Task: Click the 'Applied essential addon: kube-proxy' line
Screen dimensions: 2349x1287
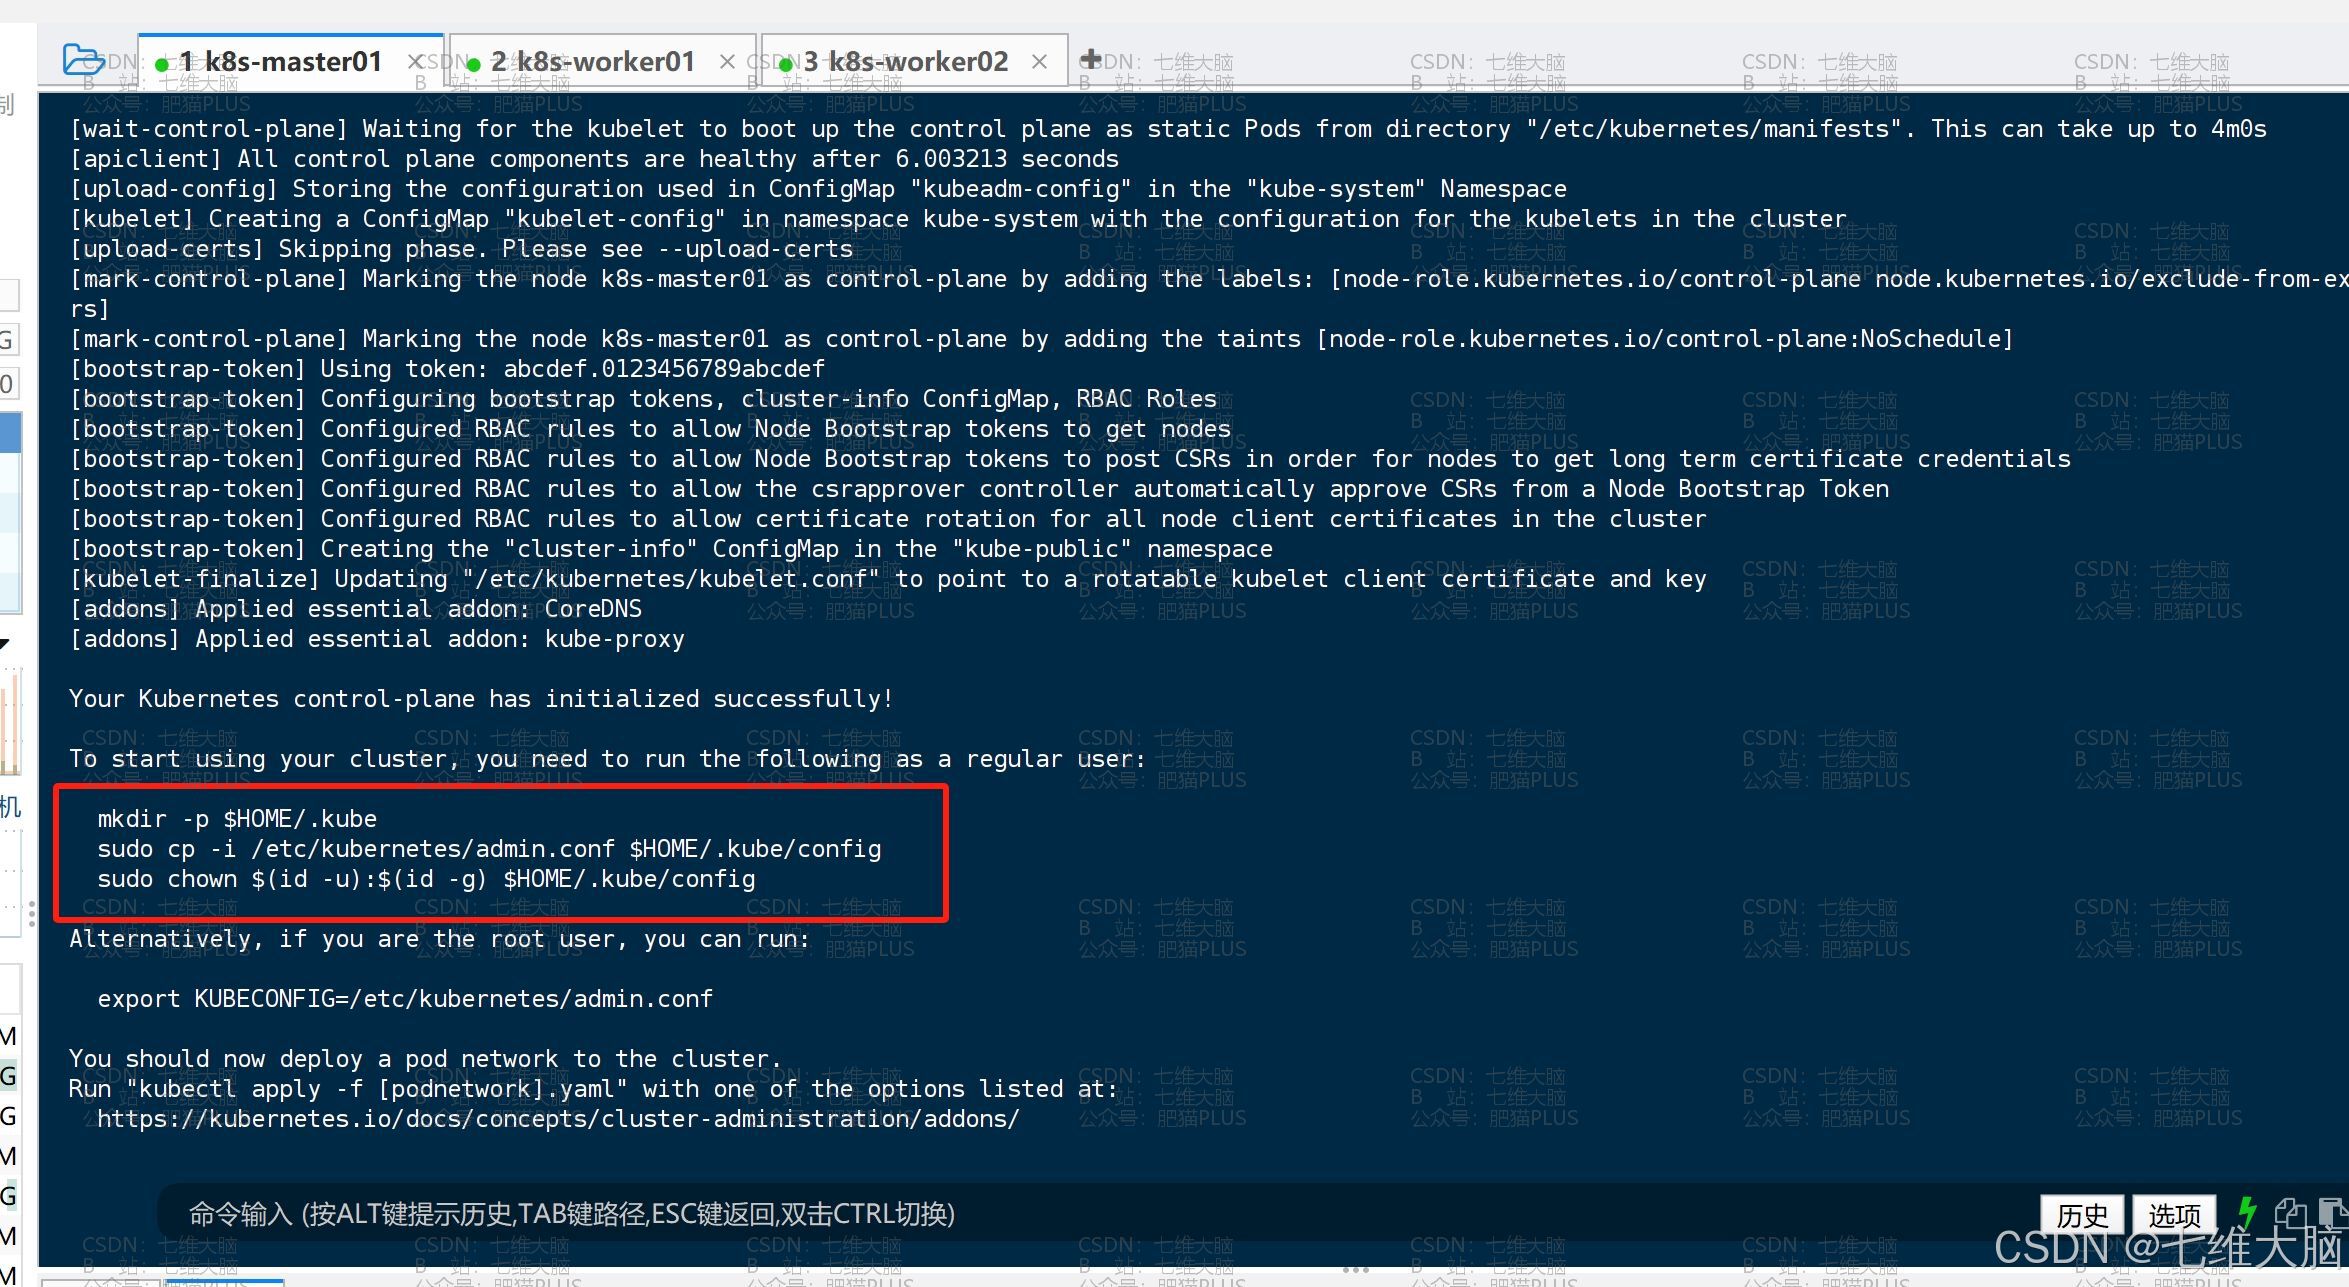Action: click(x=377, y=639)
